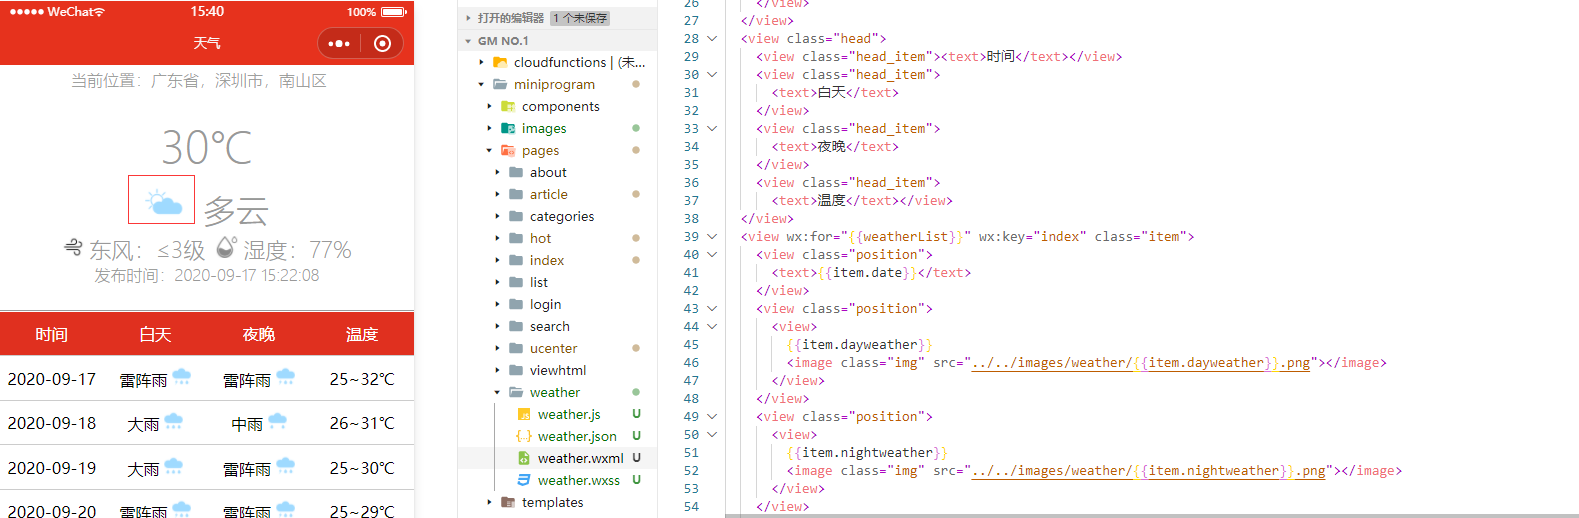Select the 白天 column header
1579x518 pixels.
(155, 334)
